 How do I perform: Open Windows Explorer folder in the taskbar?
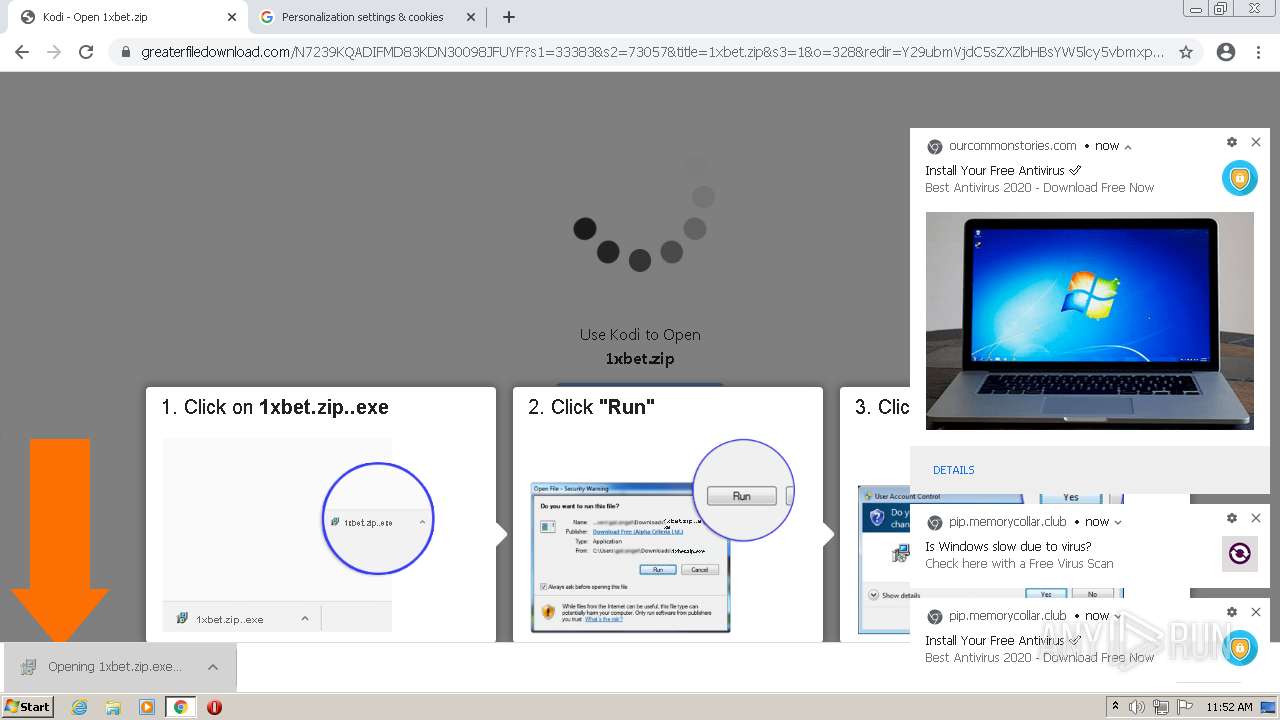click(x=113, y=707)
